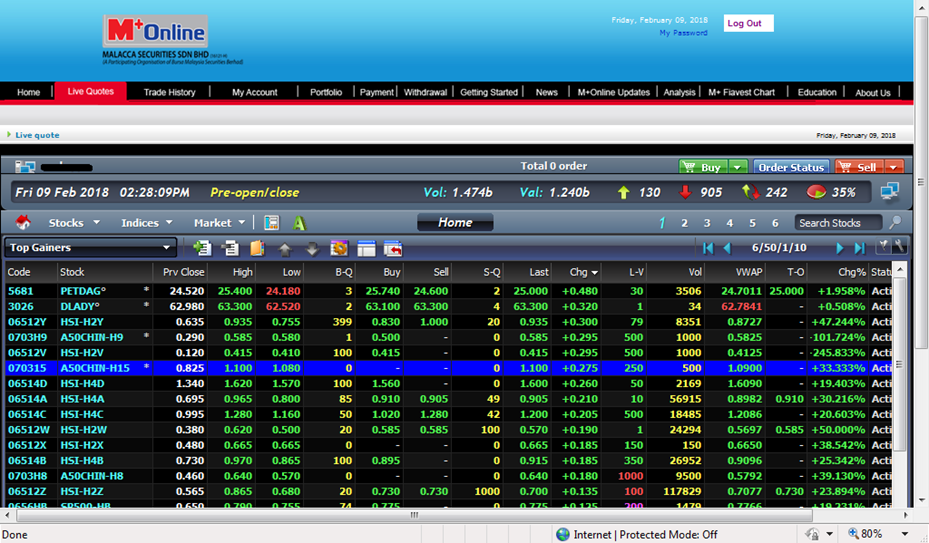Viewport: 929px width, 543px height.
Task: Click the wrench settings icon
Action: (899, 247)
